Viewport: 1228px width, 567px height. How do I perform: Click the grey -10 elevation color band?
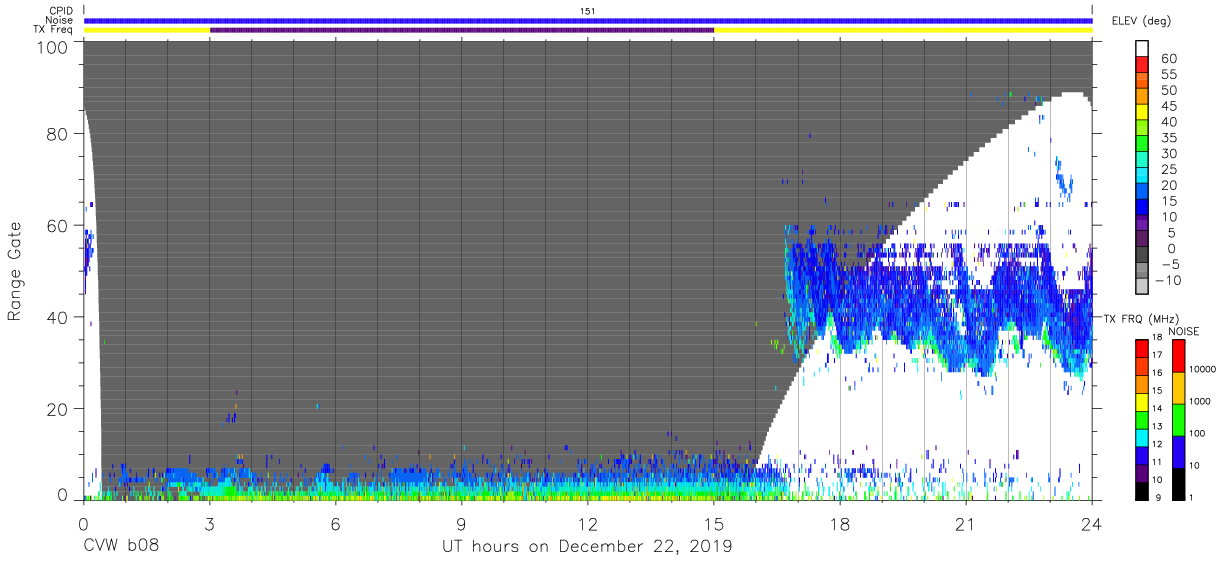(1142, 287)
